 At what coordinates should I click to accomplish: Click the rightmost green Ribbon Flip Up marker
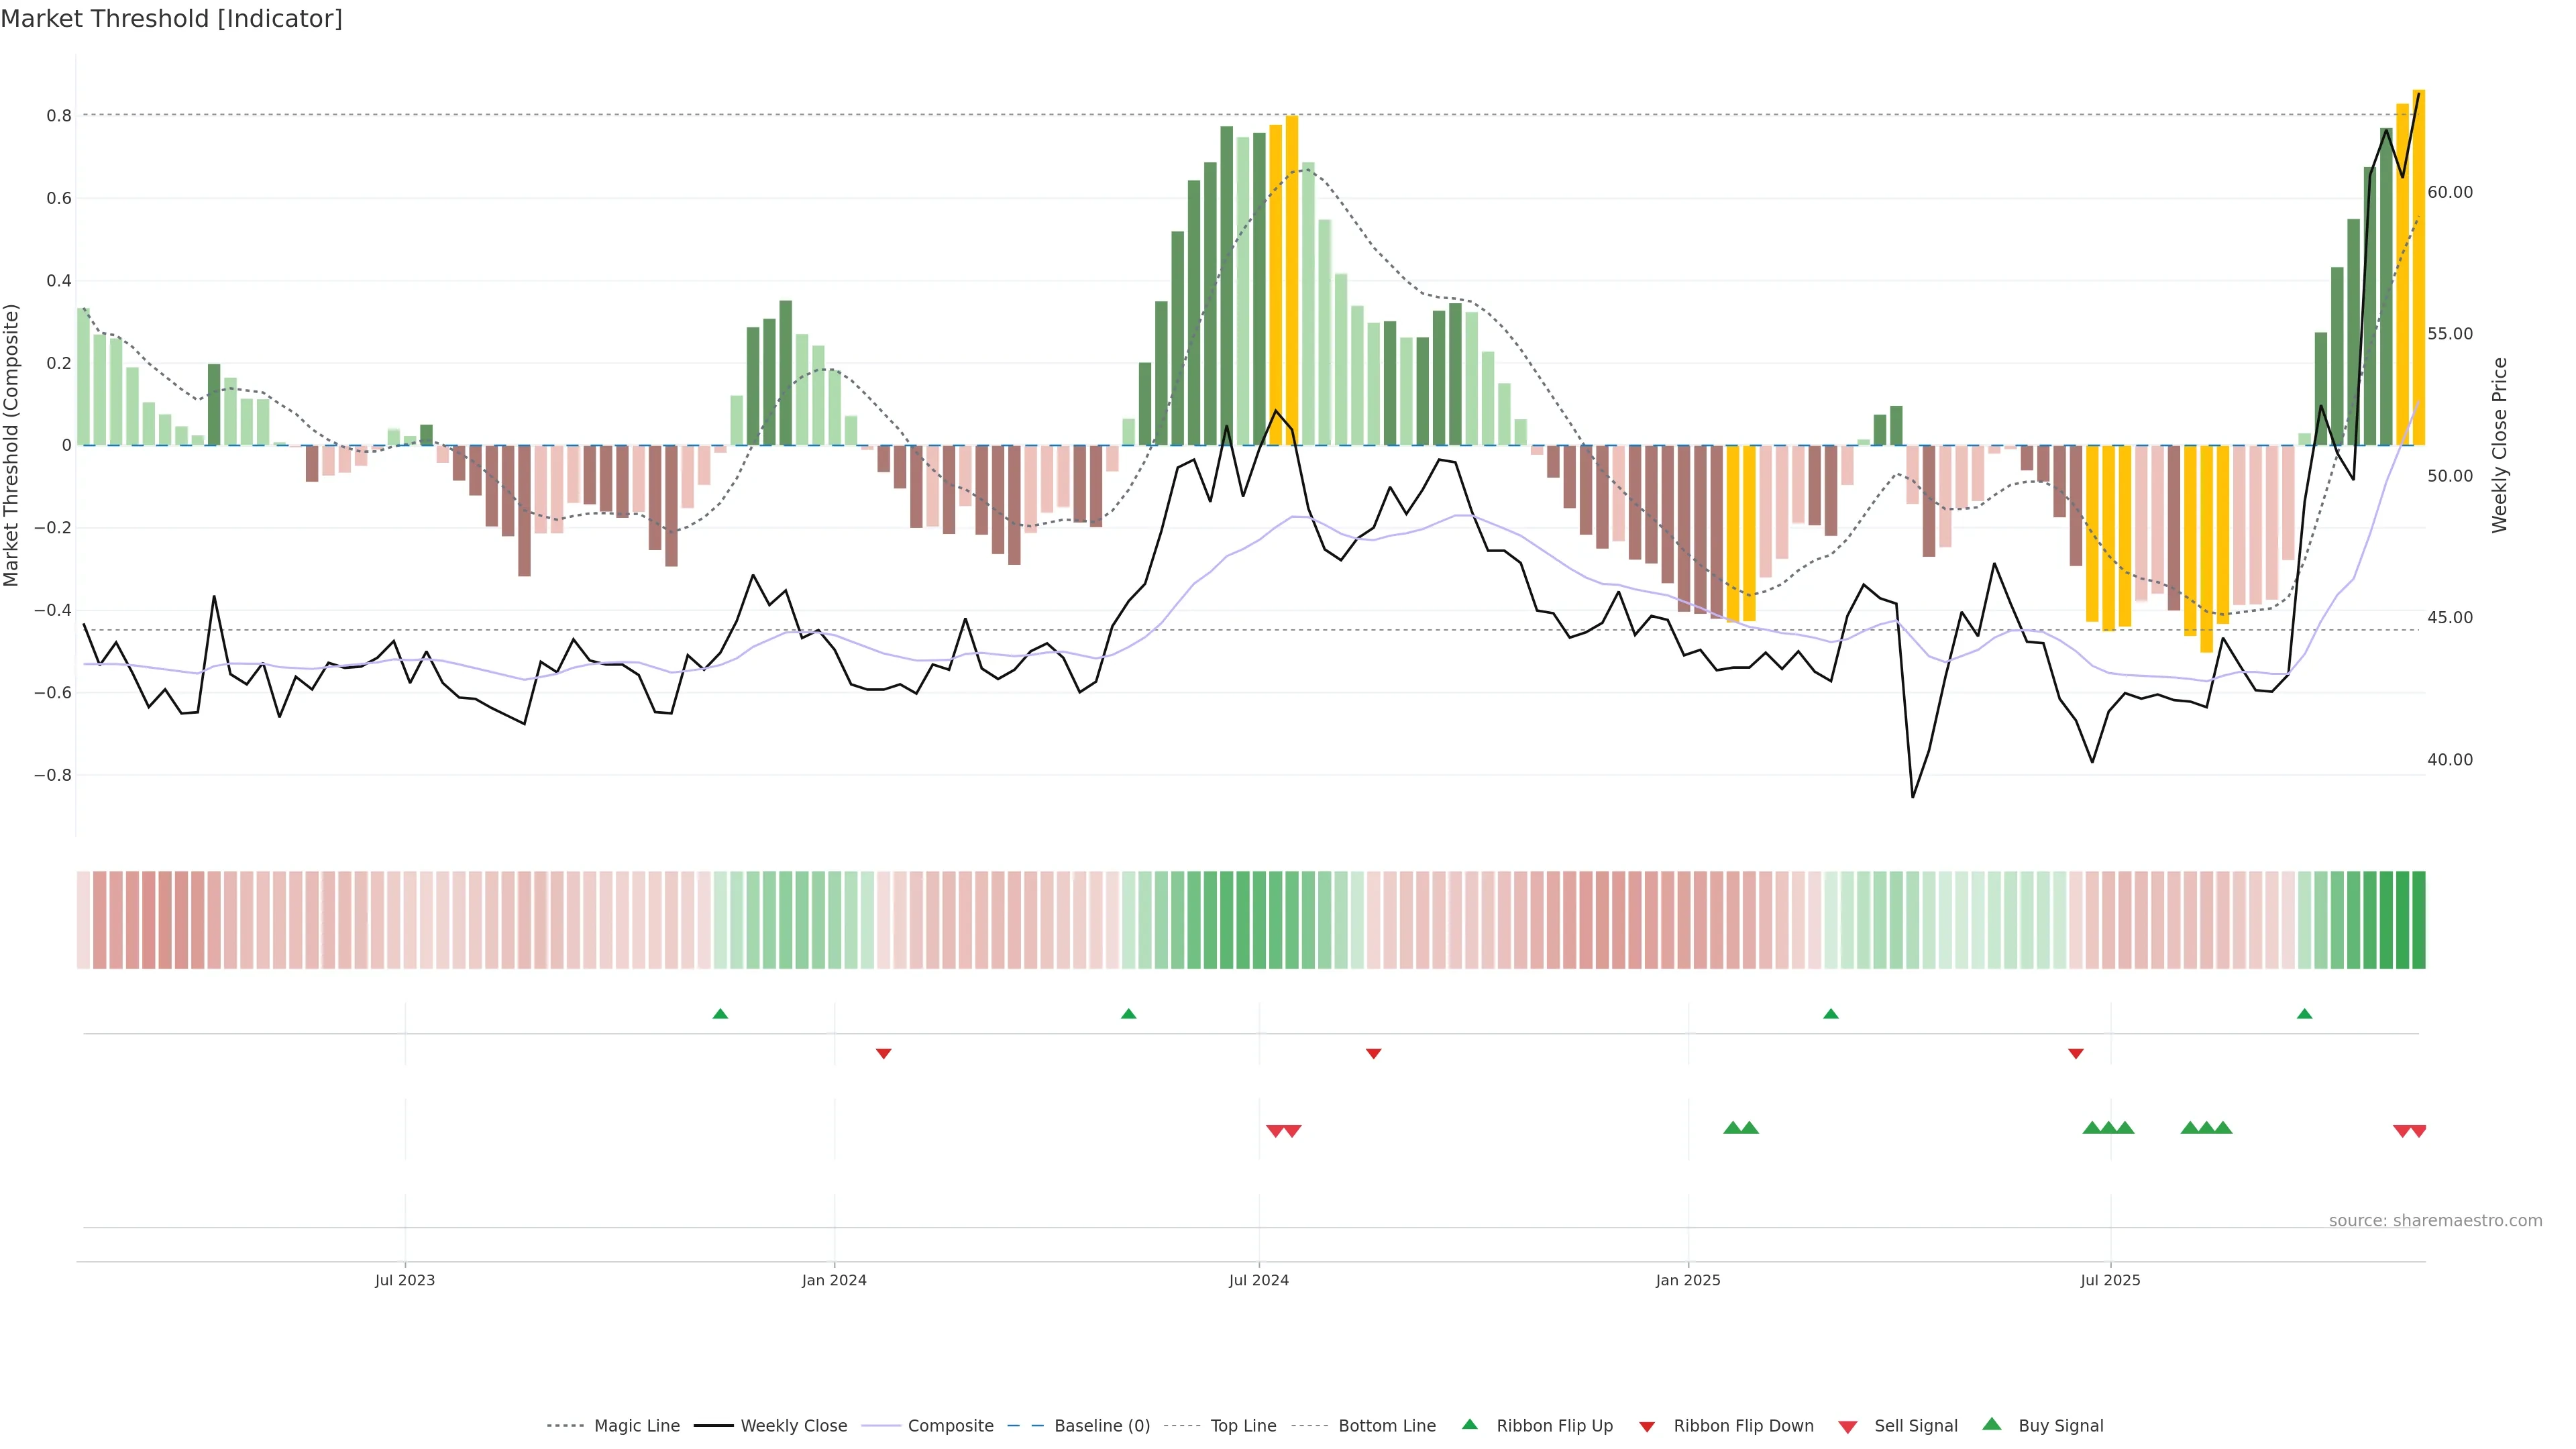pyautogui.click(x=2304, y=1014)
